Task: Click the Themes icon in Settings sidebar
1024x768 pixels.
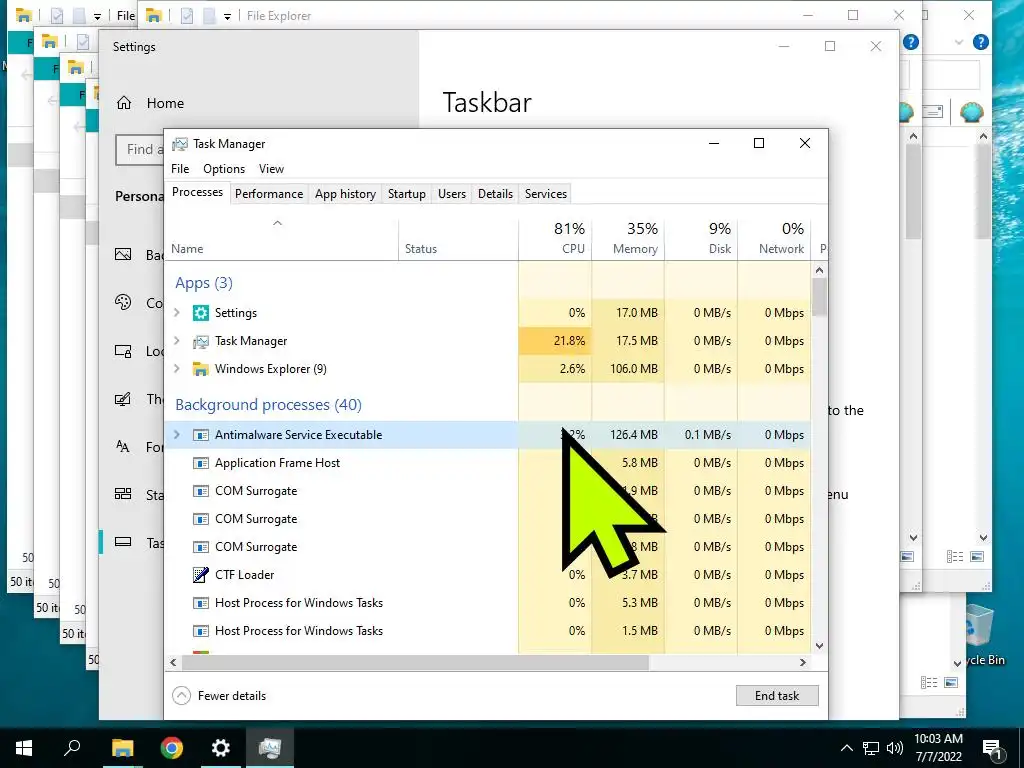Action: (123, 399)
